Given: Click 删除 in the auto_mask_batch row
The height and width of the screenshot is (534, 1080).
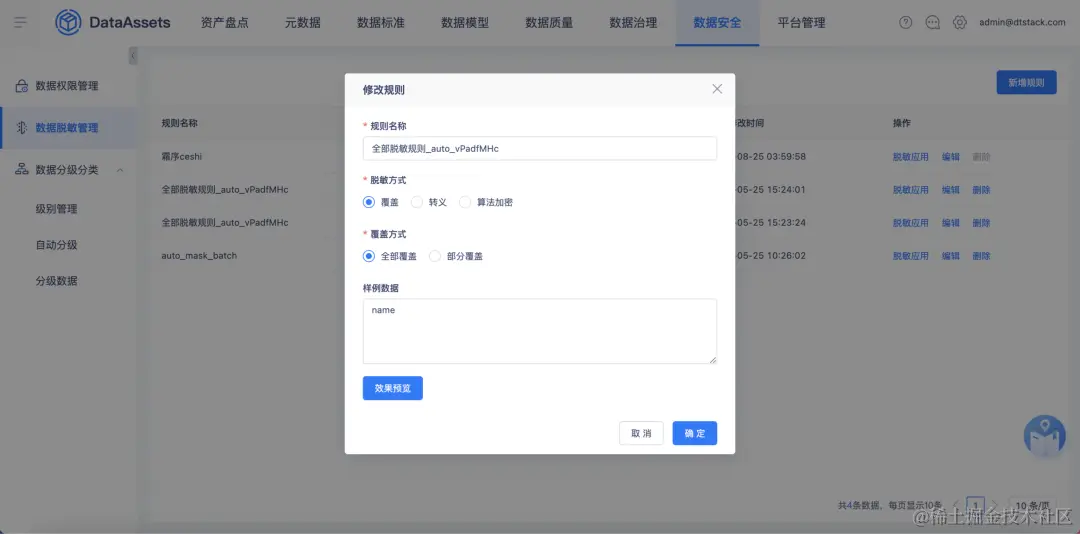Looking at the screenshot, I should [x=982, y=256].
